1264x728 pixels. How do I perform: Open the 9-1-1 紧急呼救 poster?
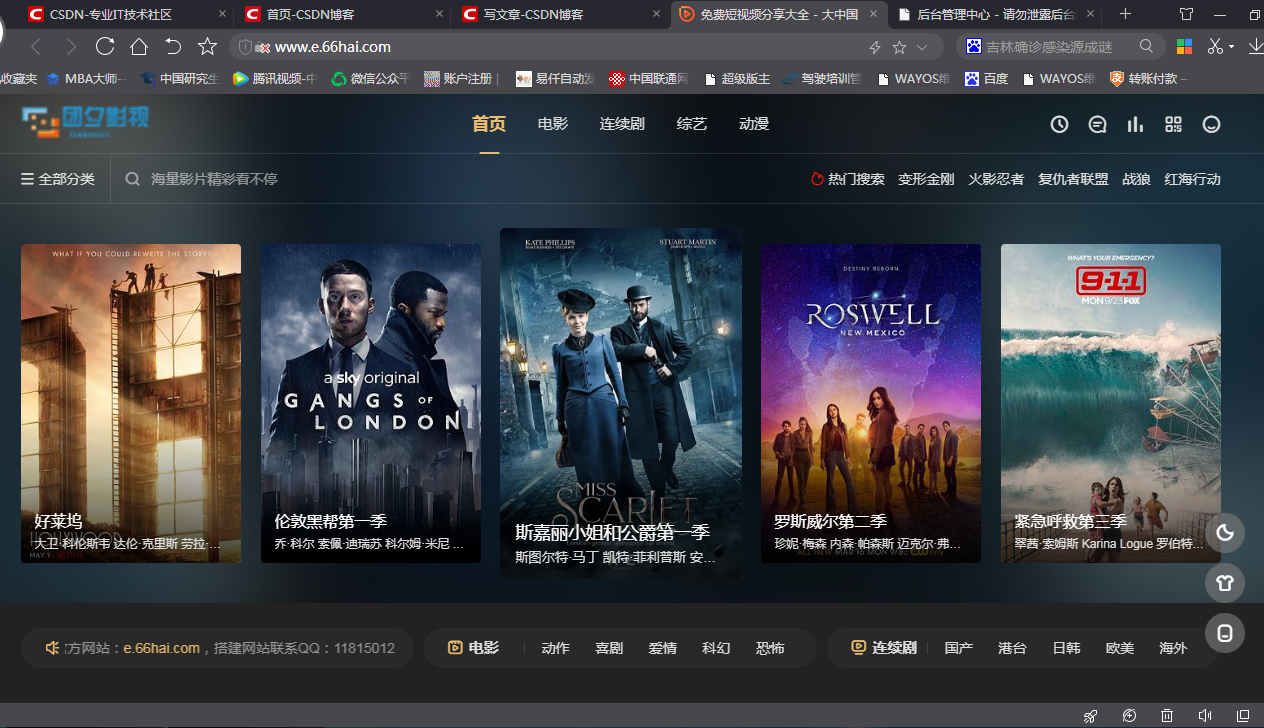pyautogui.click(x=1111, y=403)
